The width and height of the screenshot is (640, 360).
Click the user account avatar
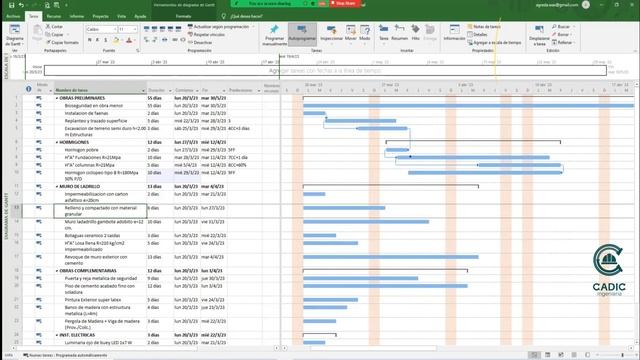coord(586,5)
